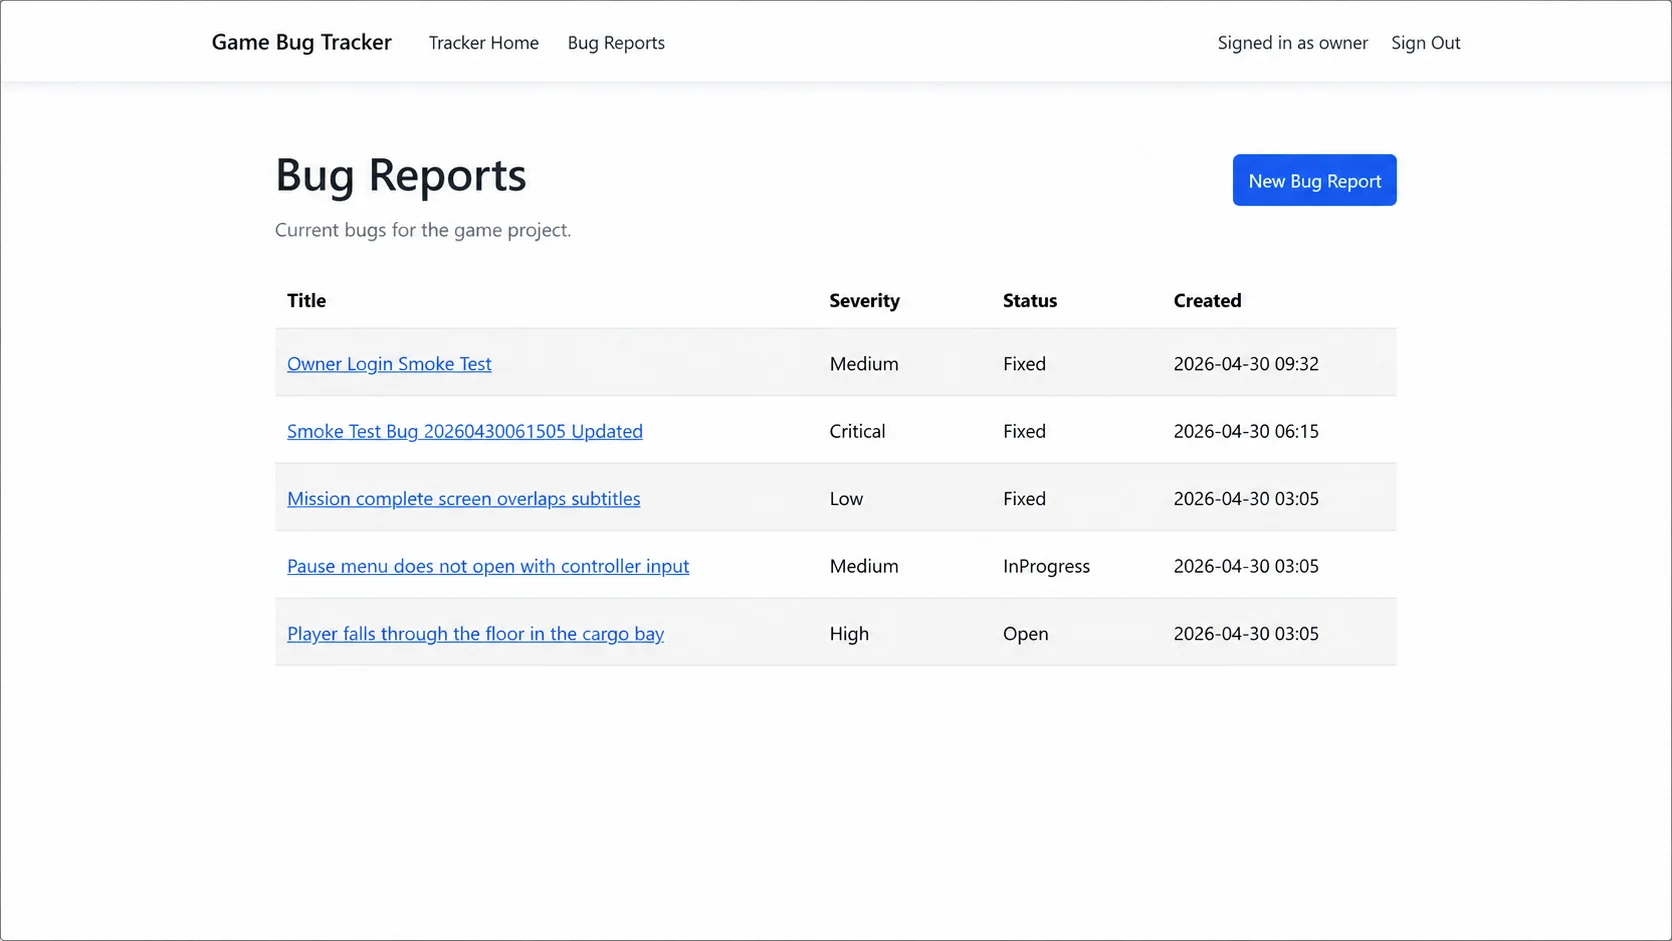The image size is (1672, 941).
Task: Open Tracker Home in the navbar
Action: [483, 42]
